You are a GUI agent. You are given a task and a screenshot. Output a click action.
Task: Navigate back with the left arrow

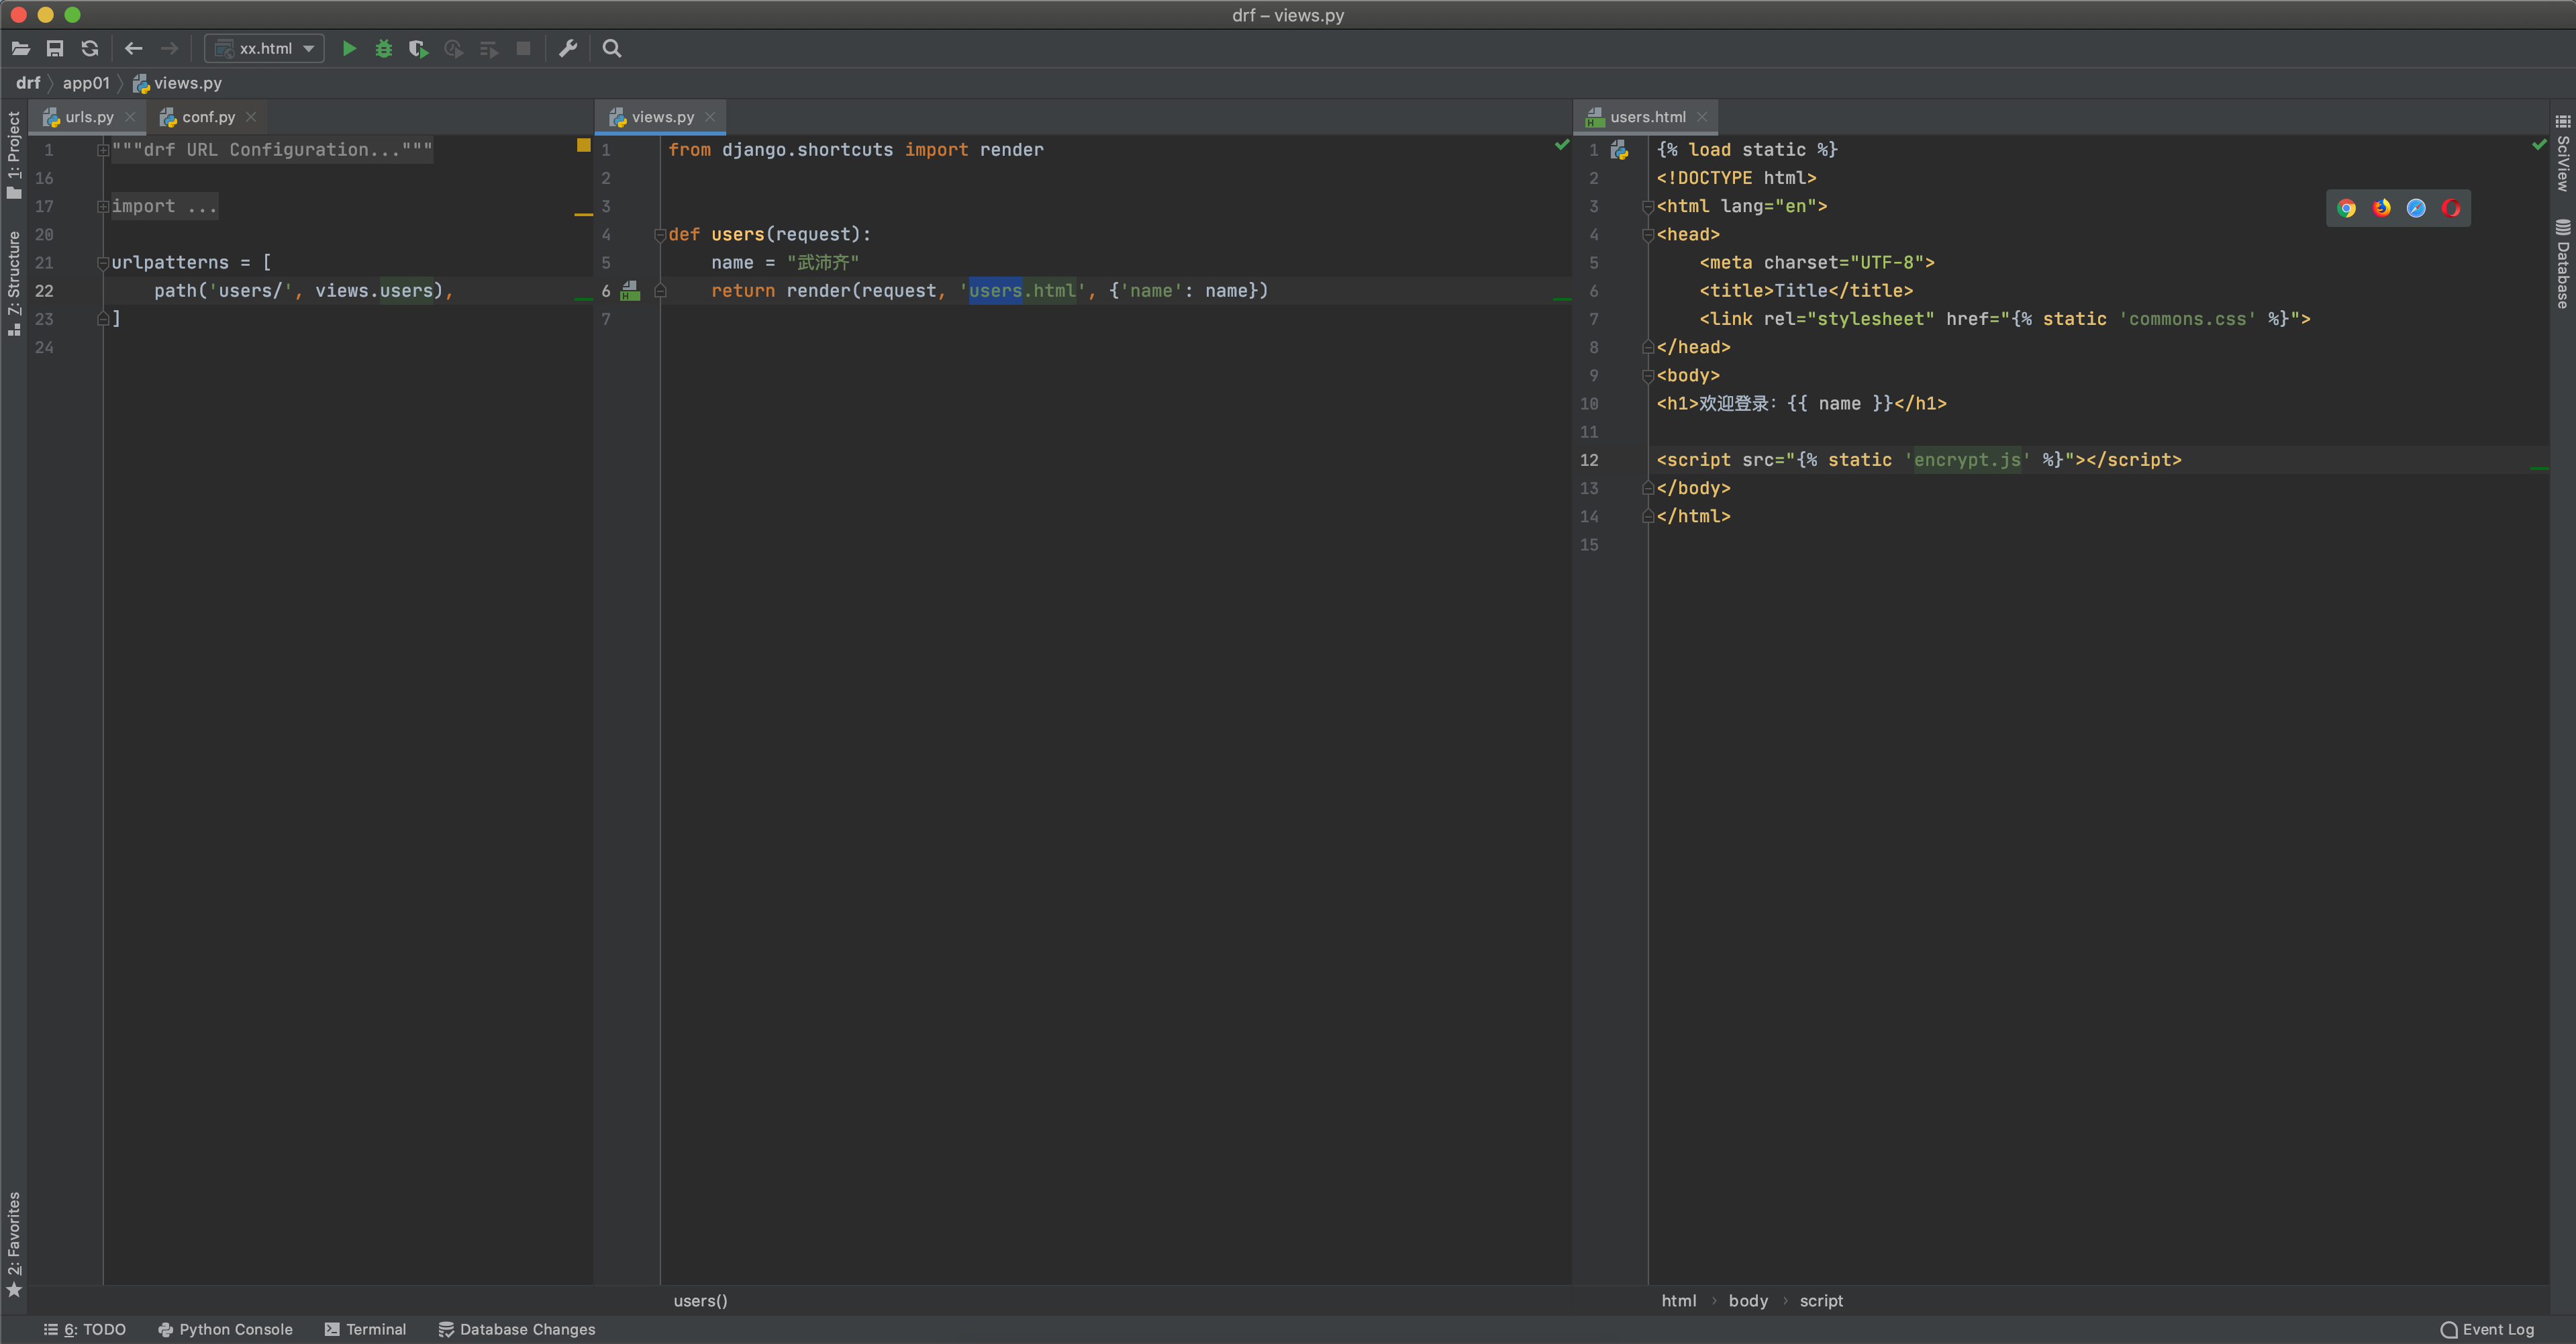pyautogui.click(x=134, y=48)
